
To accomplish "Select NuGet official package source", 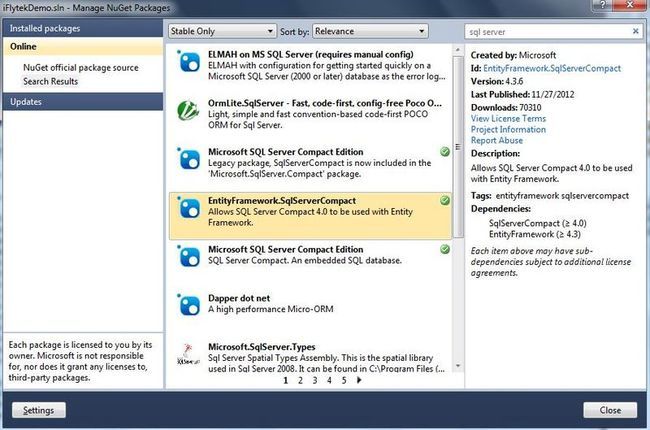I will pyautogui.click(x=81, y=68).
